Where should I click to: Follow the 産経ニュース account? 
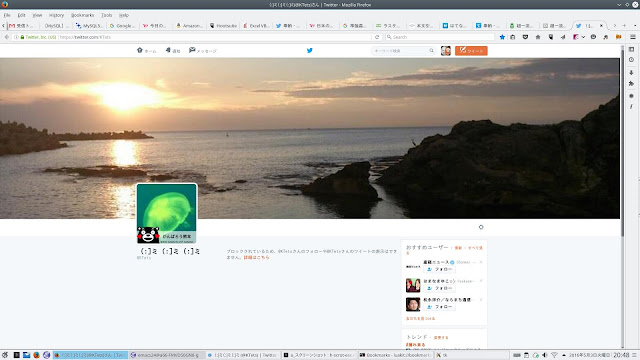click(440, 269)
